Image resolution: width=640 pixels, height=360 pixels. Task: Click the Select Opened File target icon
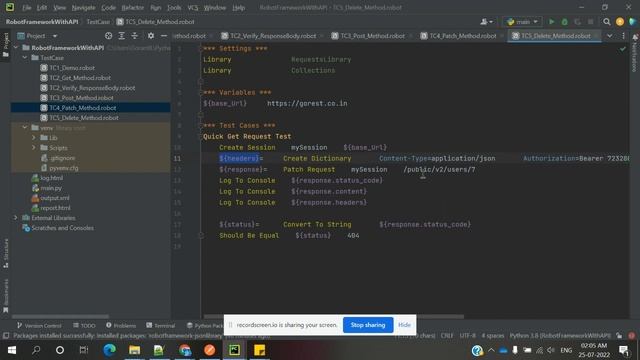tap(108, 36)
